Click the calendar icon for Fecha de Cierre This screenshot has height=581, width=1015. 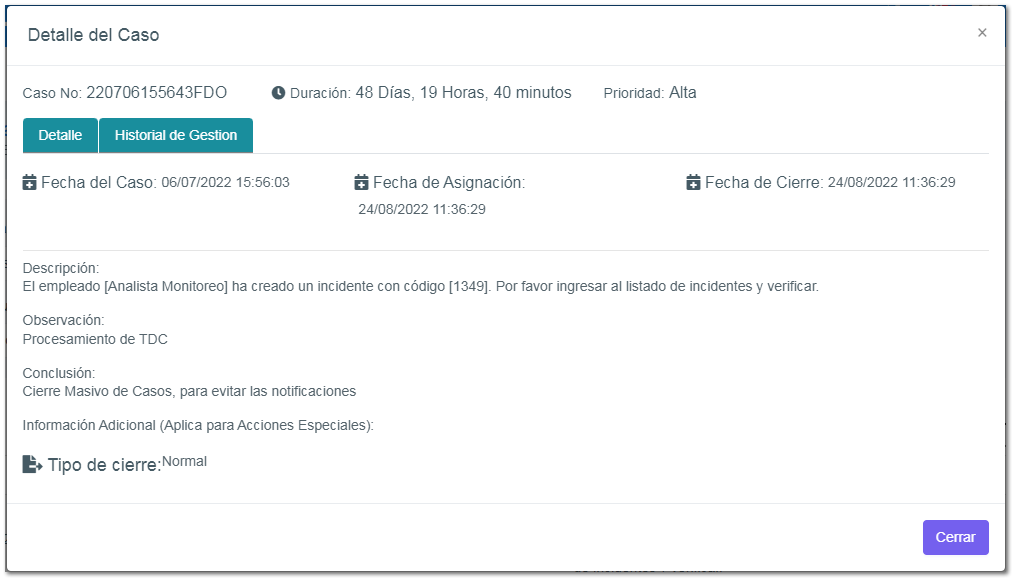click(x=694, y=183)
